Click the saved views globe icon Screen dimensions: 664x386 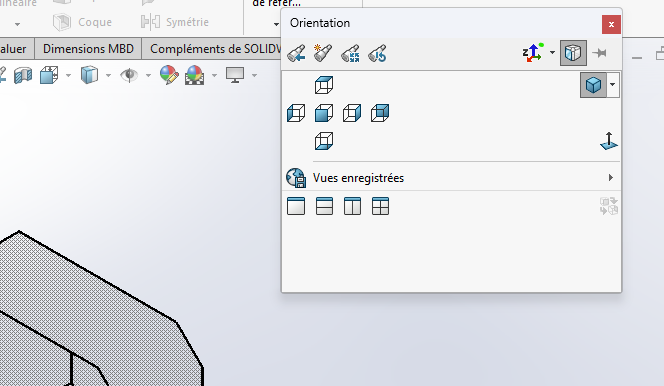click(296, 178)
